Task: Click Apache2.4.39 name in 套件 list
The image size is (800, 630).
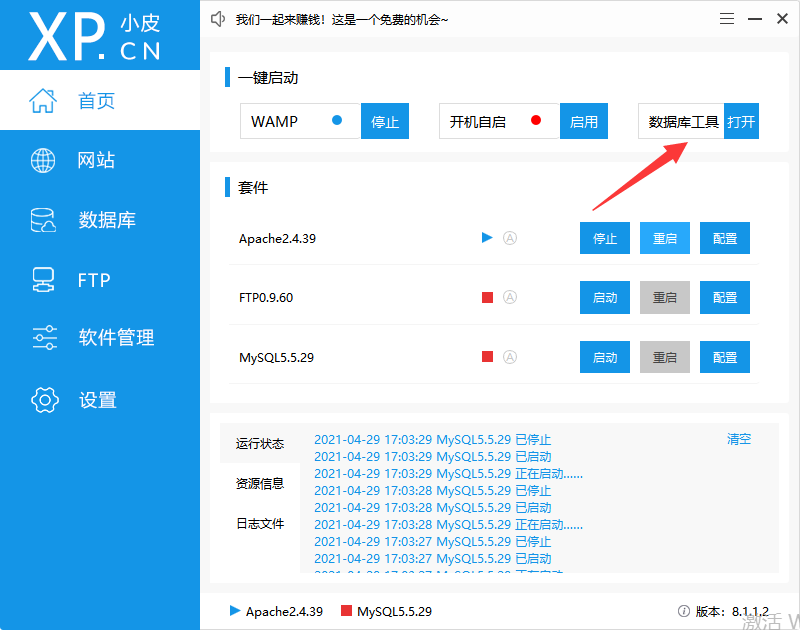Action: (278, 238)
